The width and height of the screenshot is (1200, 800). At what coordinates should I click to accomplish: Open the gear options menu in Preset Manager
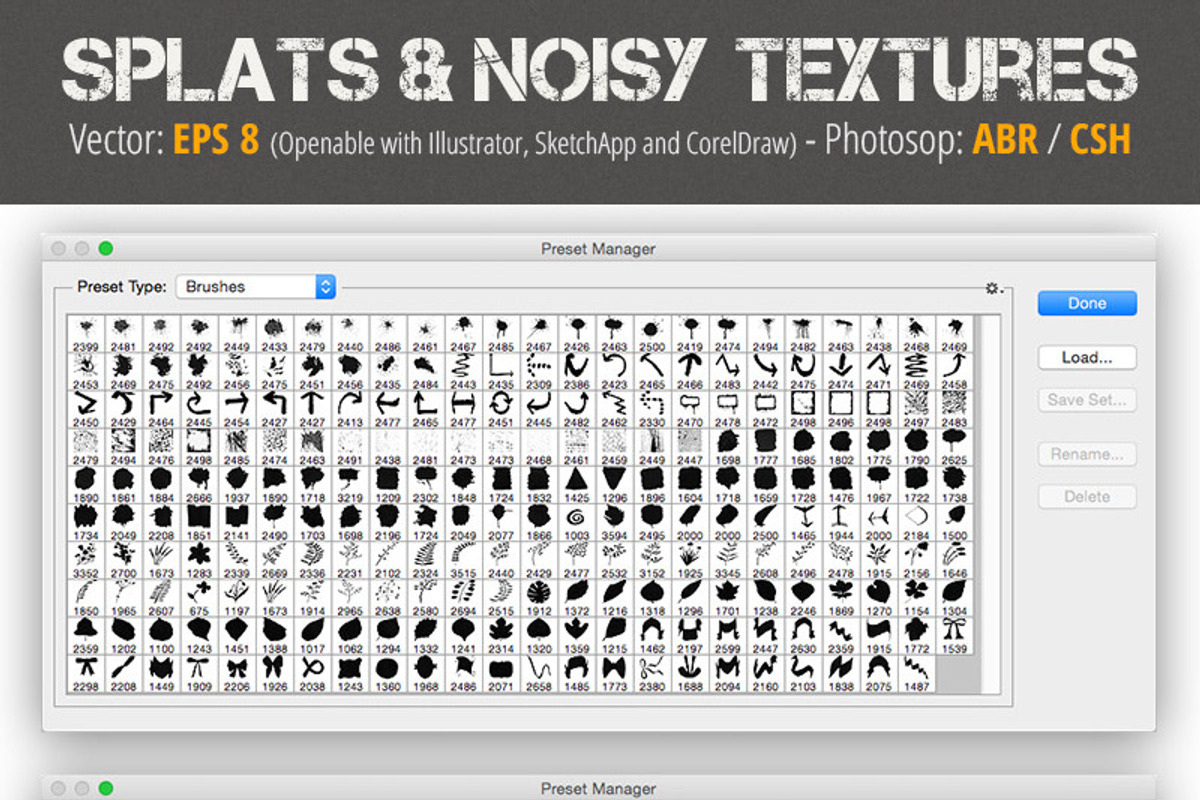pyautogui.click(x=993, y=288)
